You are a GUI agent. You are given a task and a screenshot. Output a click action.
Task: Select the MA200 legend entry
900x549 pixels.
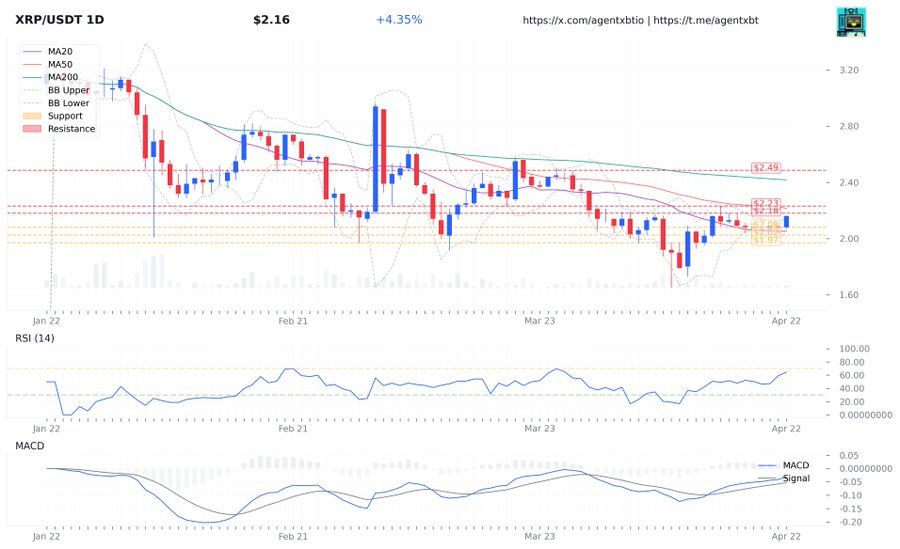pyautogui.click(x=51, y=77)
